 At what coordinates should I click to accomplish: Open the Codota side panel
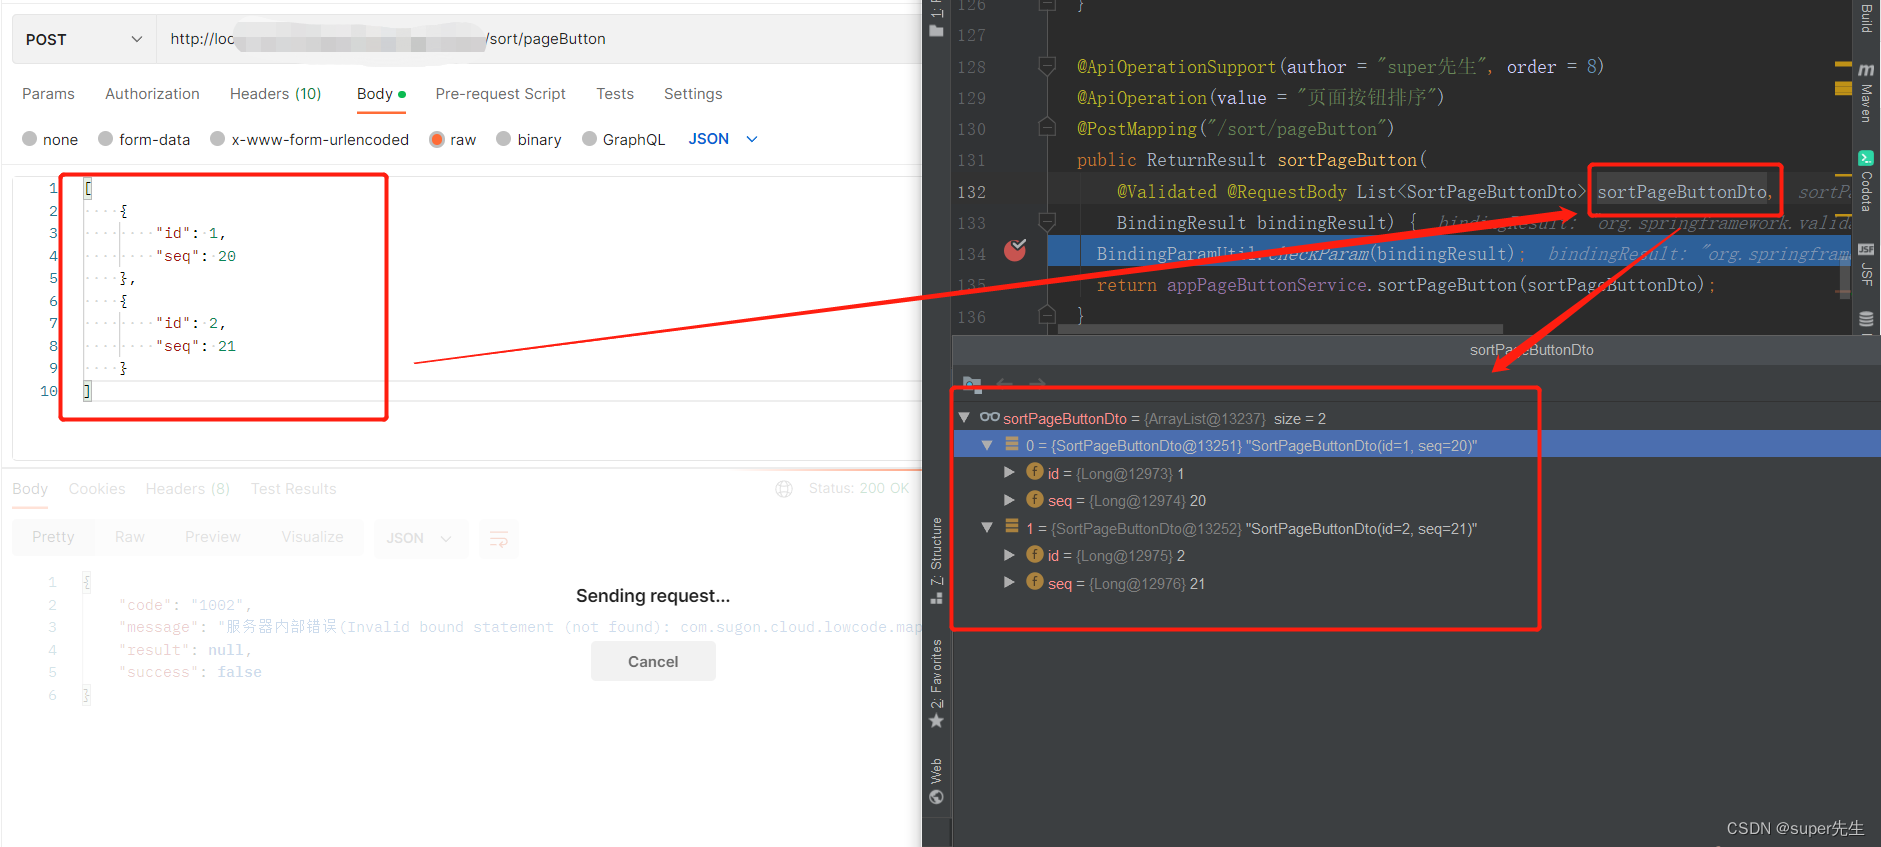tap(1866, 182)
